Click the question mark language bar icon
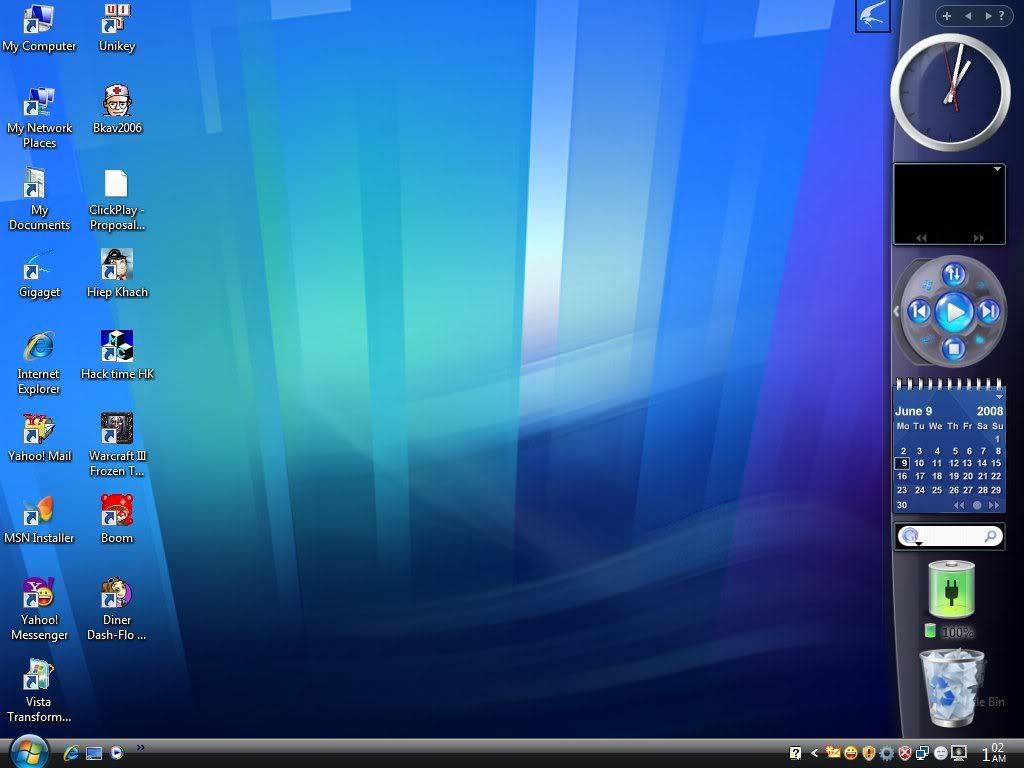Screen dimensions: 1024x768 point(795,753)
